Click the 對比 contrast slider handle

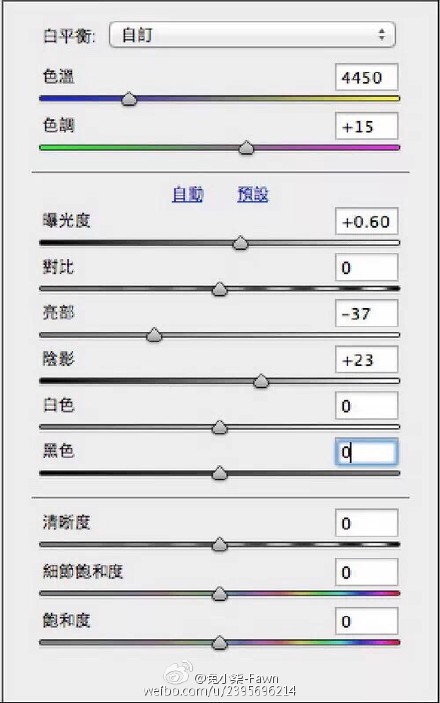point(219,289)
